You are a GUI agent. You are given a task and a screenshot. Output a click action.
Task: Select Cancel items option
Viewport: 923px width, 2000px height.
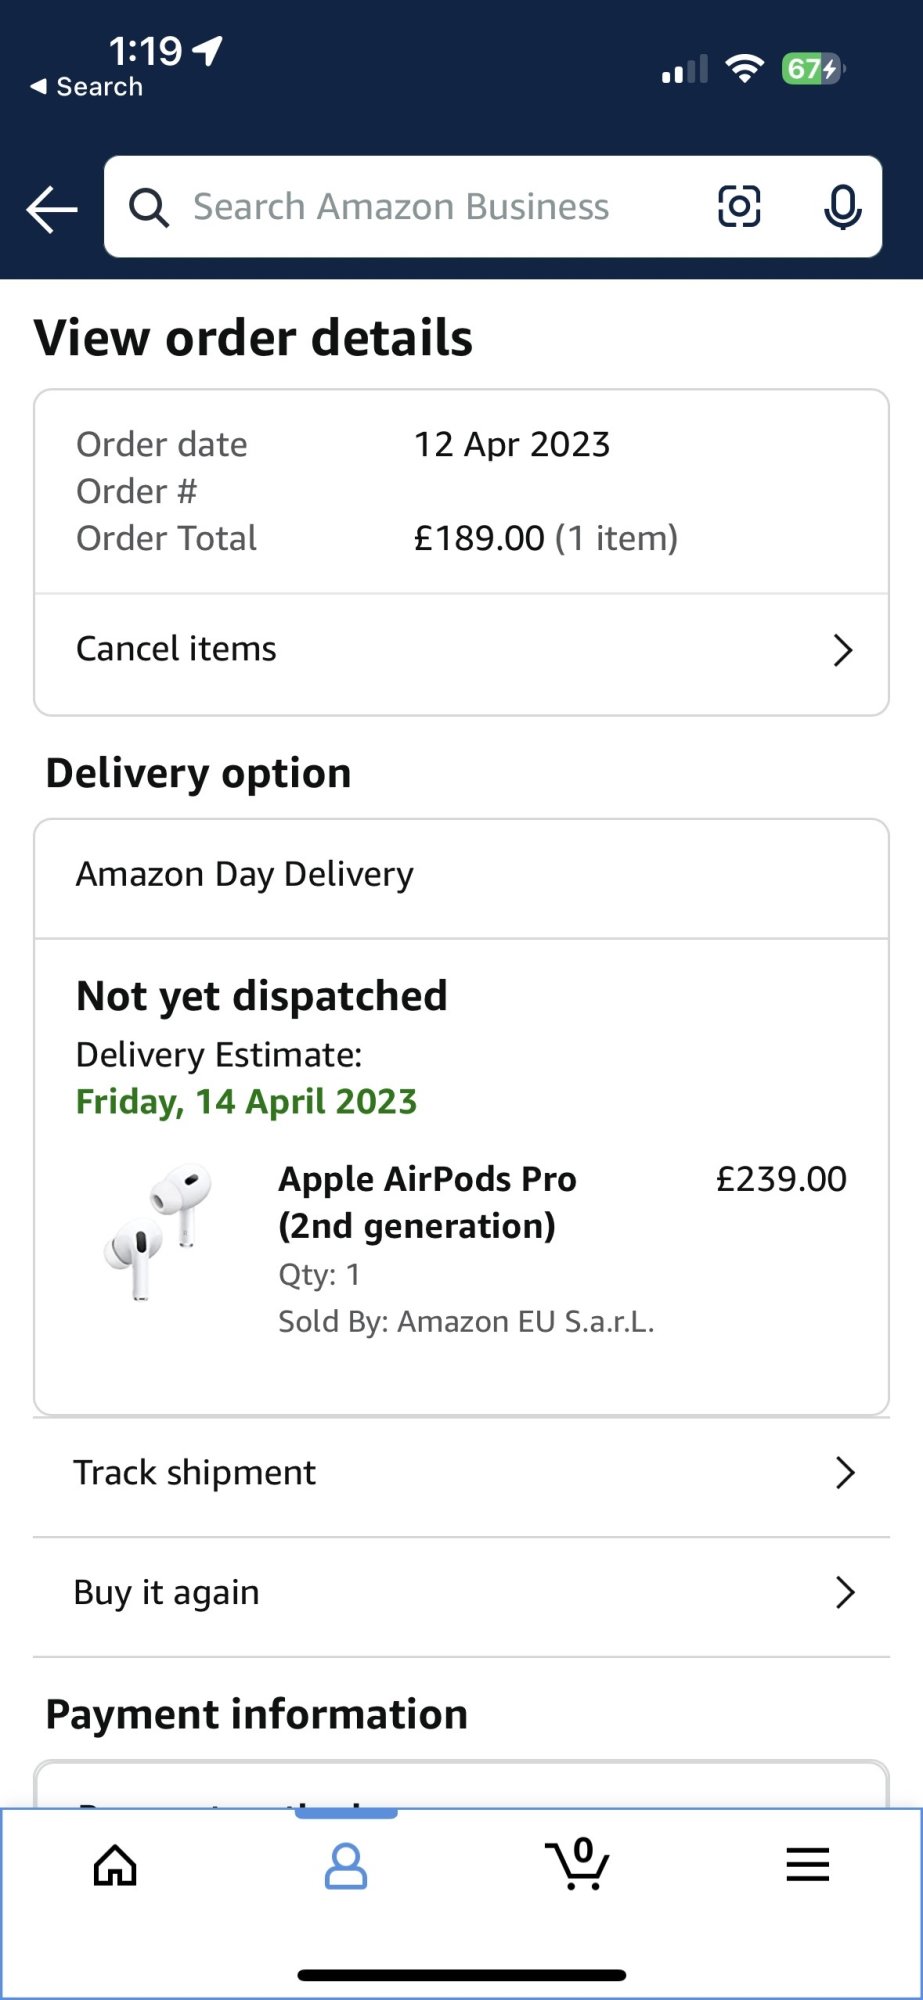click(177, 649)
